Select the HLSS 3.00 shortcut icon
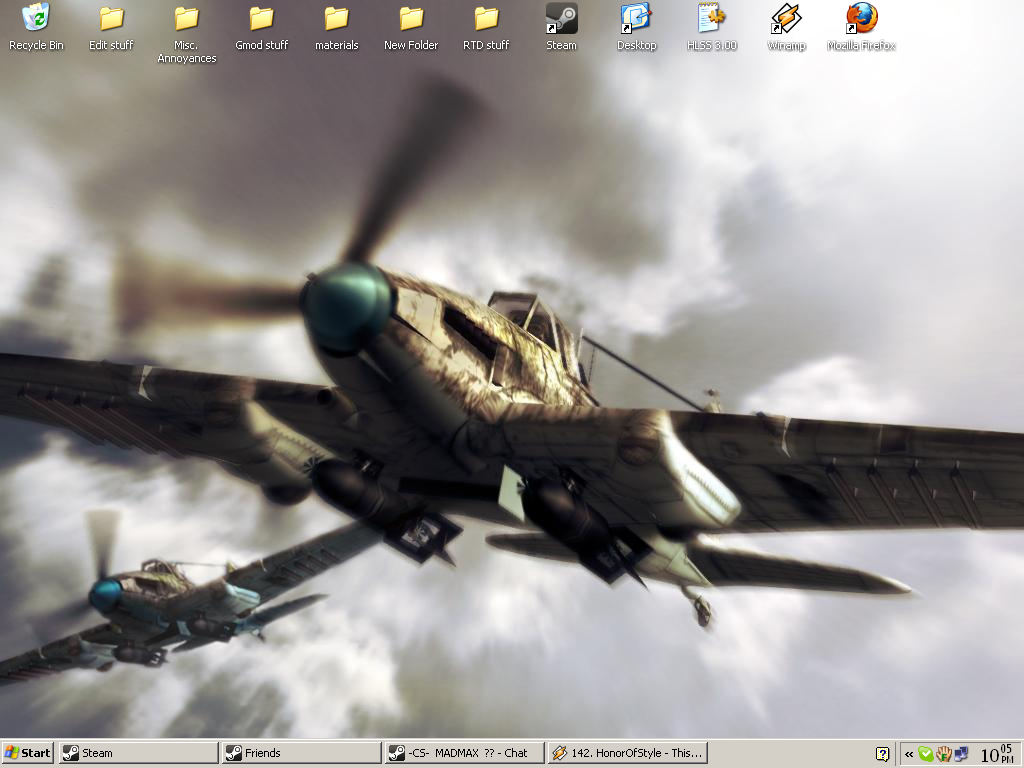This screenshot has height=768, width=1024. (x=711, y=19)
